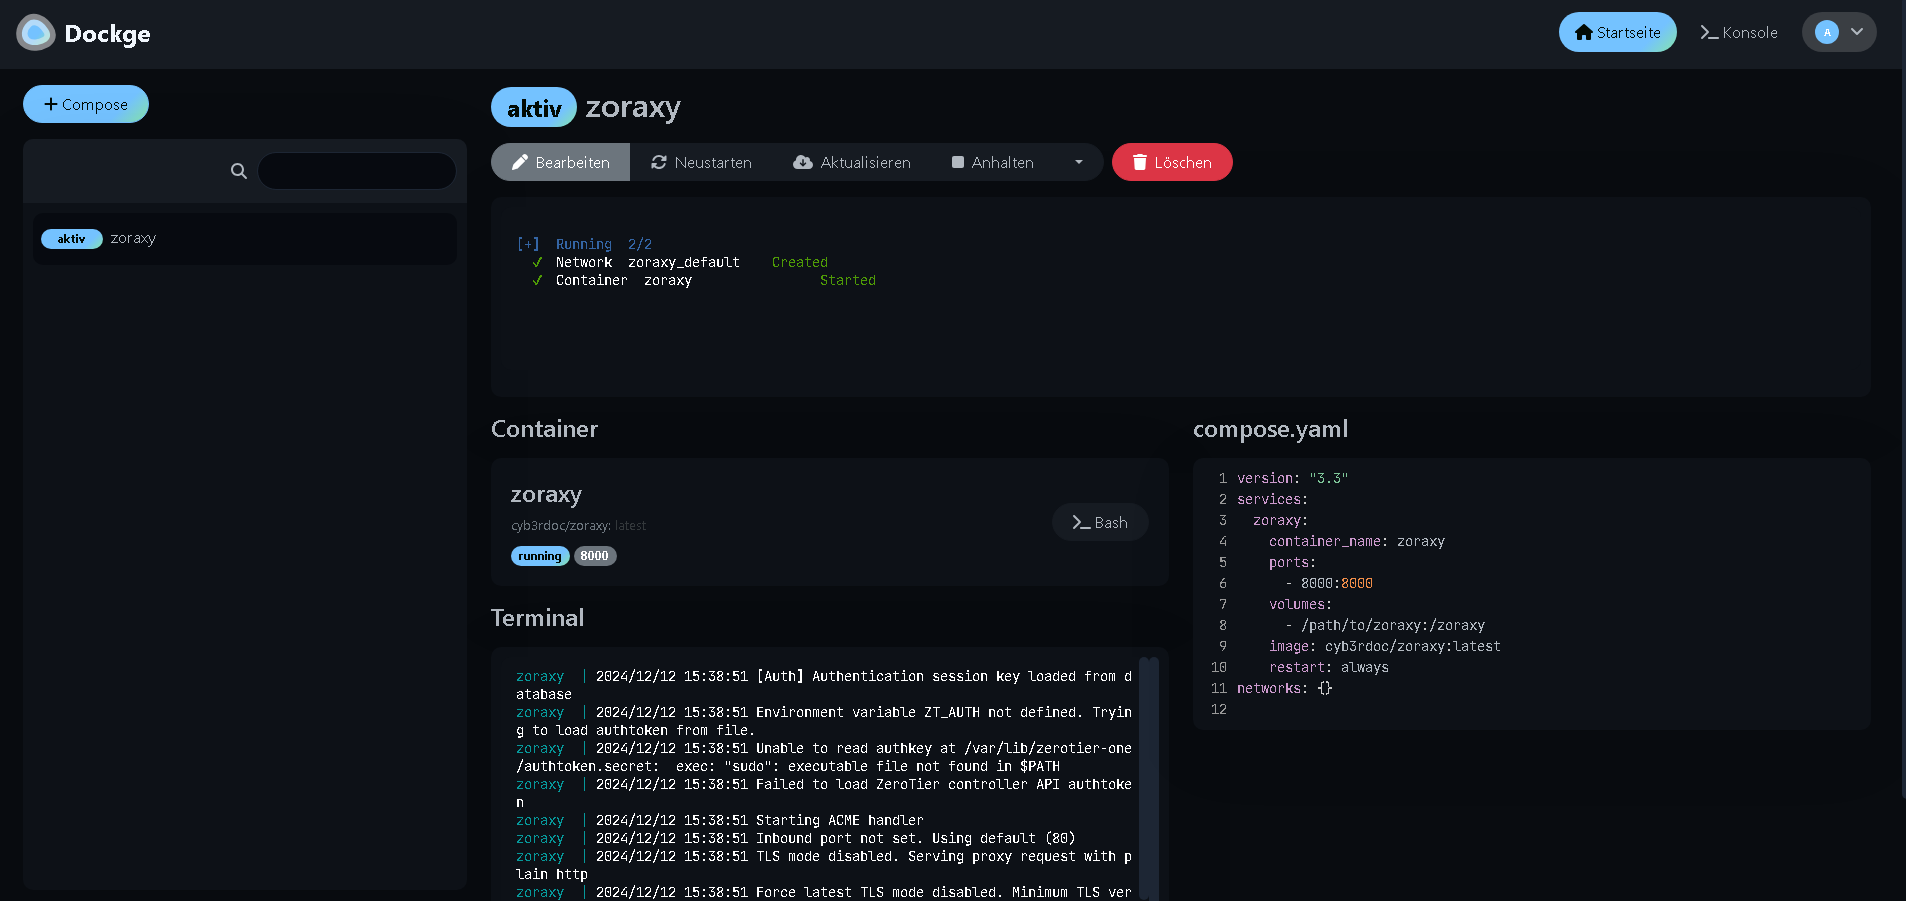Click the compose.yaml section heading

(1270, 429)
